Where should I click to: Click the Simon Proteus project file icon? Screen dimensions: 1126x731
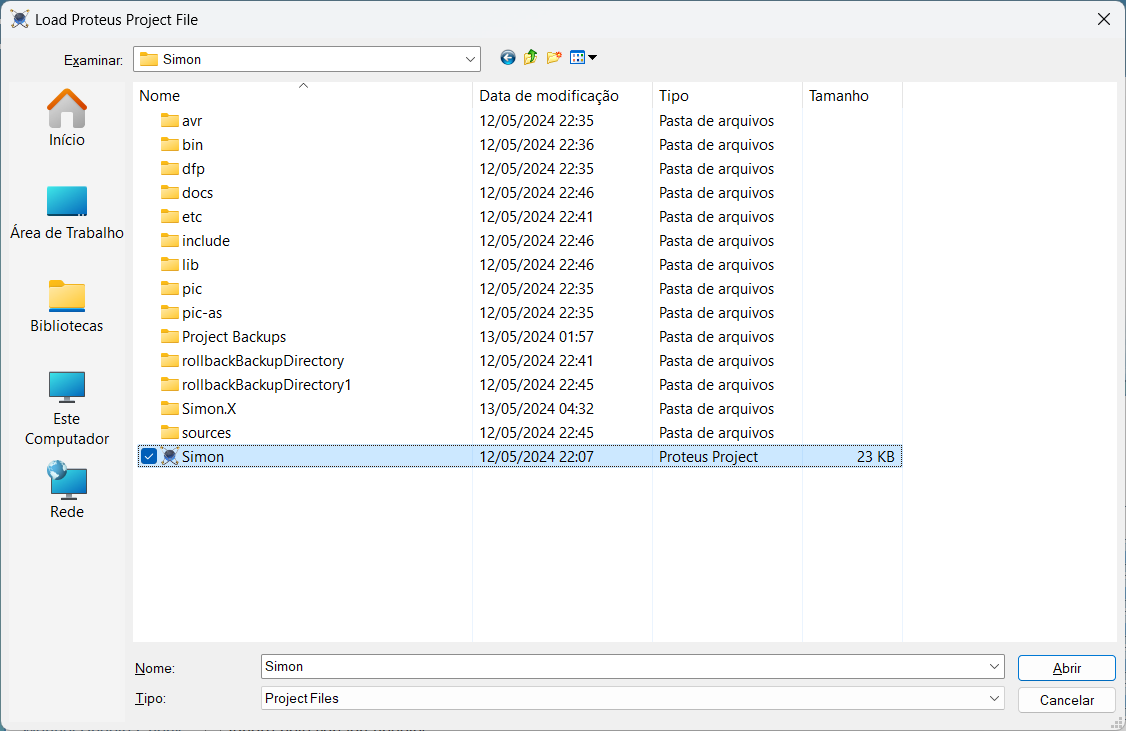(x=169, y=457)
